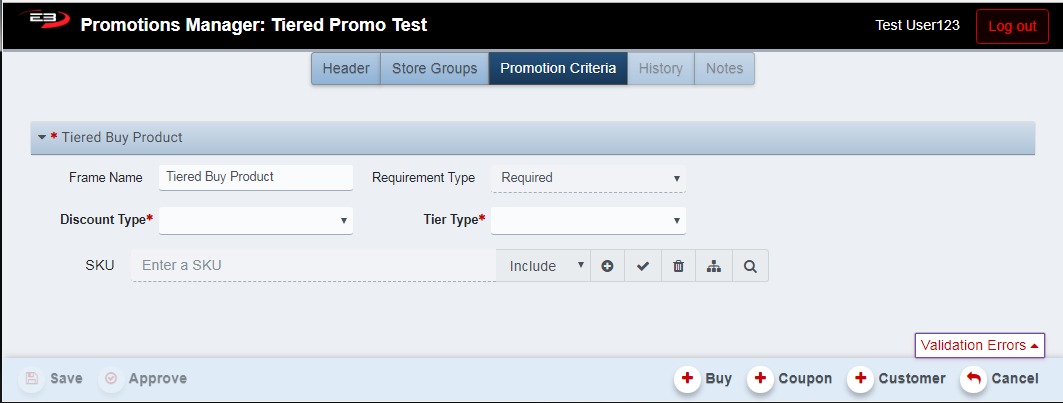The width and height of the screenshot is (1063, 403).
Task: Click the checkmark validate SKU icon
Action: pyautogui.click(x=643, y=266)
